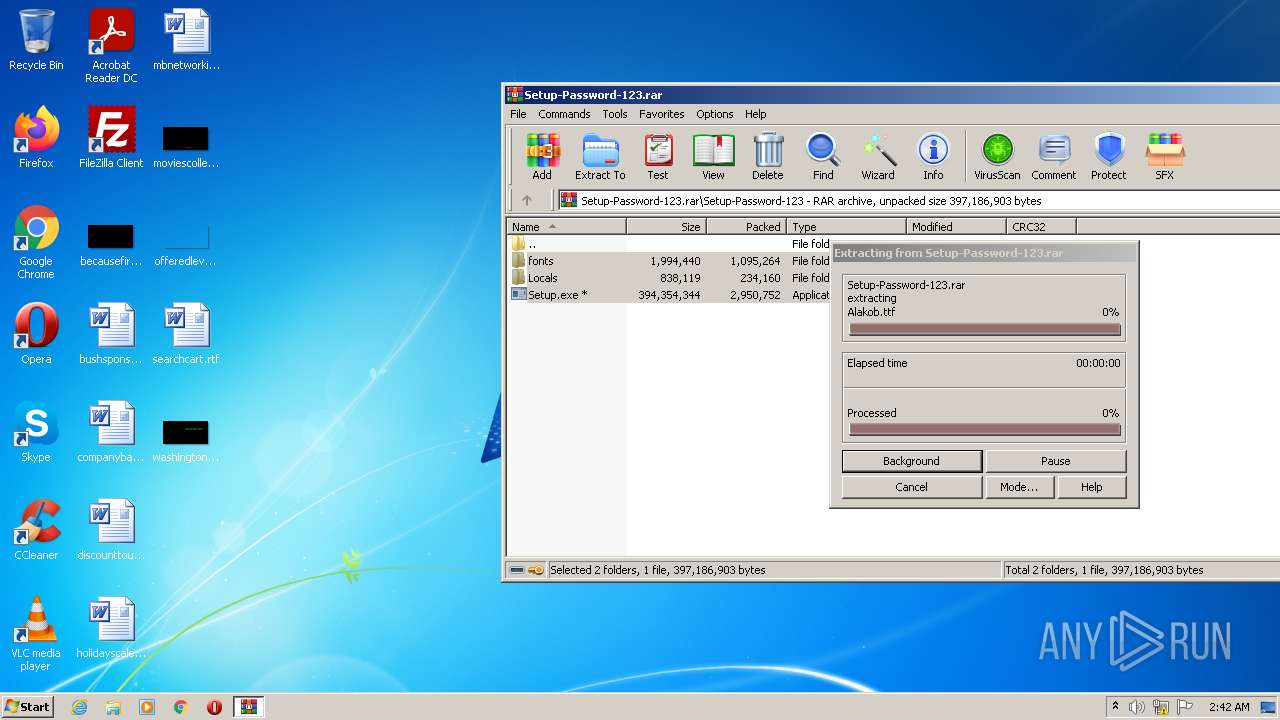
Task: Click the Test archive icon
Action: point(658,157)
